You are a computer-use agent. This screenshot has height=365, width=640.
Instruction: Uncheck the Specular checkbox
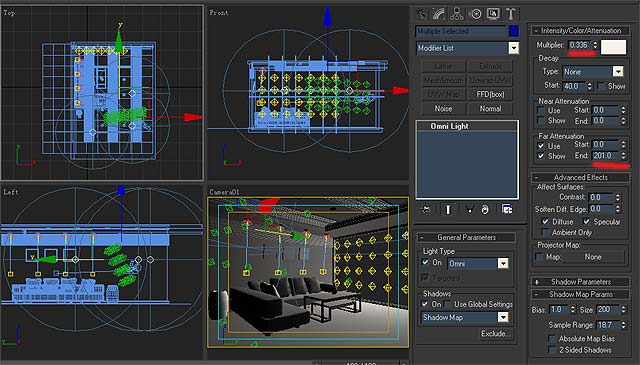point(586,222)
